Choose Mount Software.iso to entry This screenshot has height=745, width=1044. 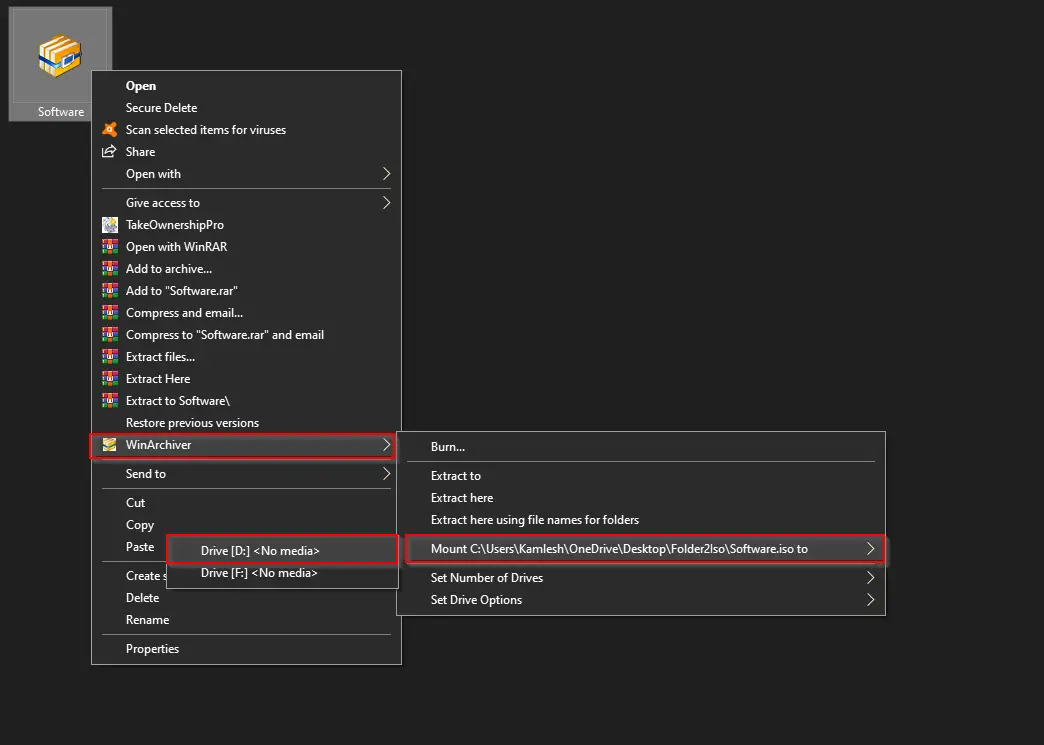click(645, 549)
